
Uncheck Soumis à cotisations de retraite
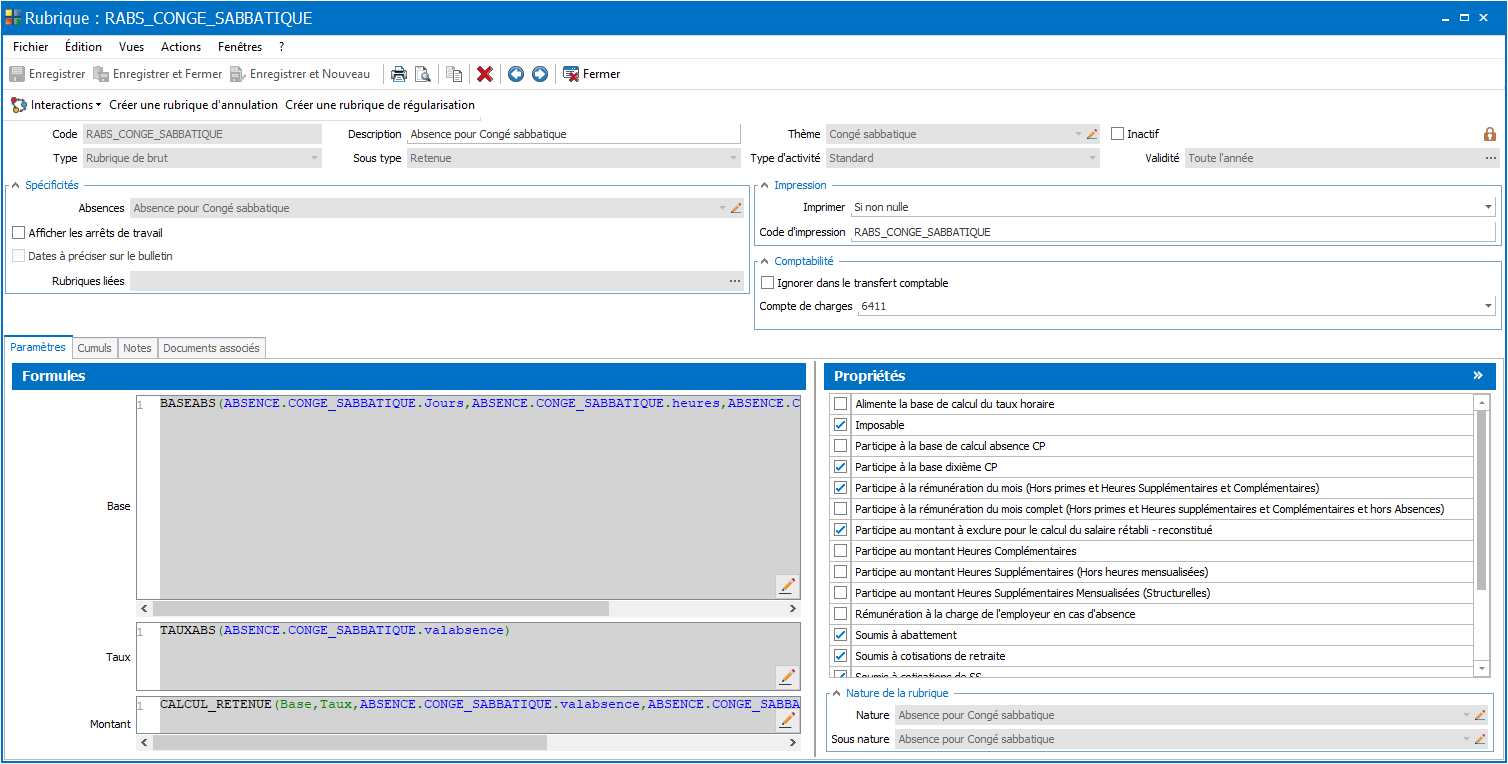(840, 656)
